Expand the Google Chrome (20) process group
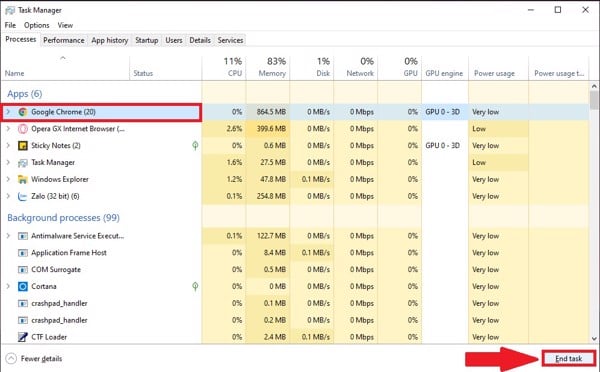Screen dimensions: 600x372 [x=8, y=112]
